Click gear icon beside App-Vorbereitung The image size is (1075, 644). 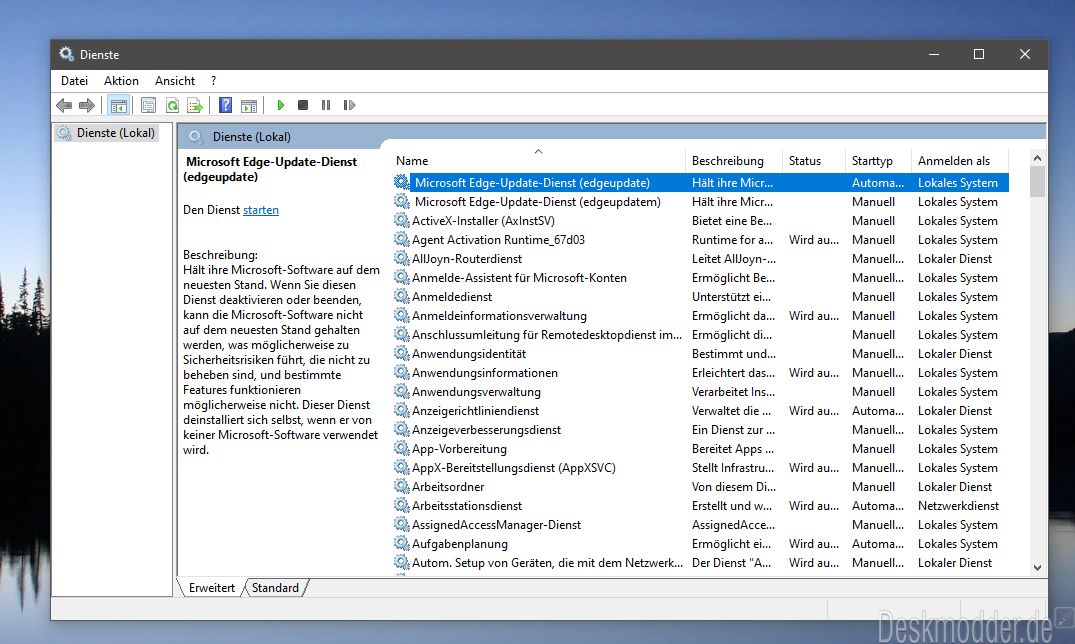[x=402, y=448]
